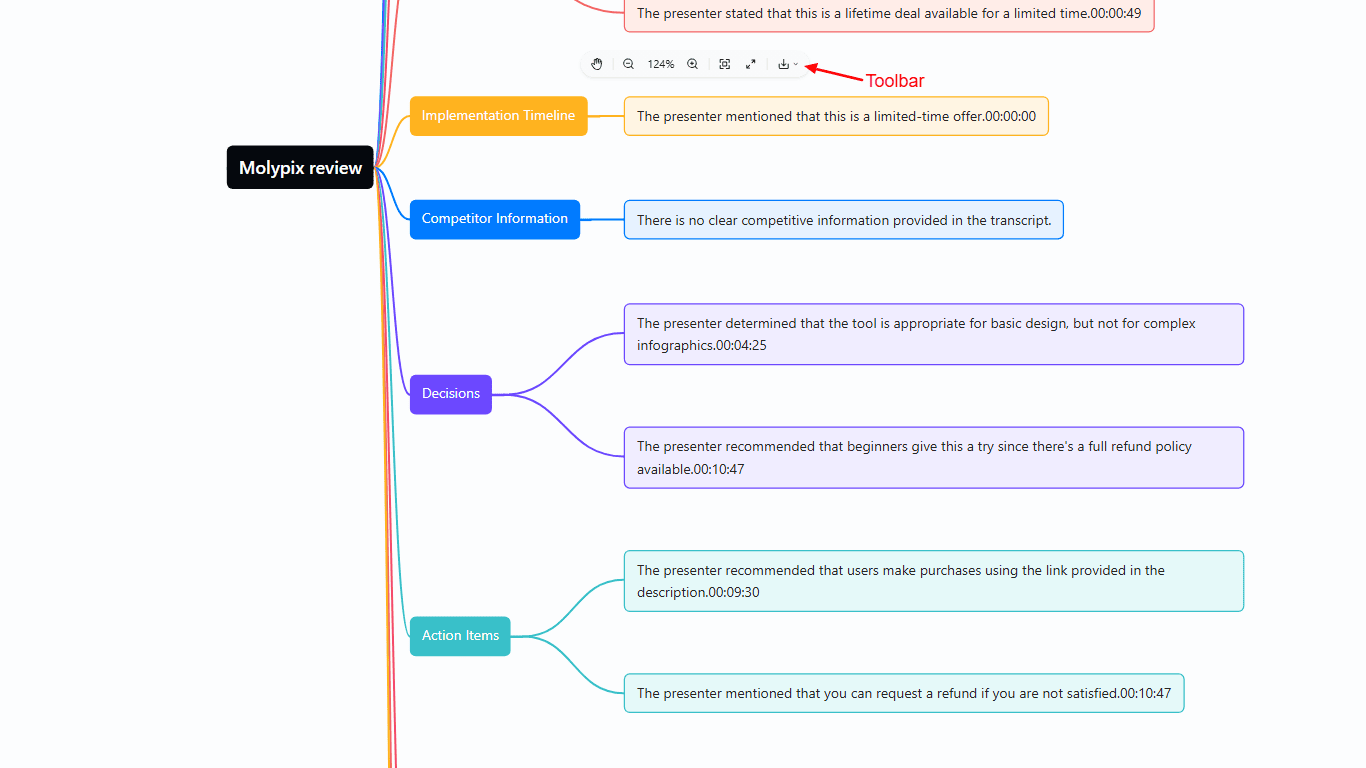1366x768 pixels.
Task: Zoom in using the plus magnifier
Action: (x=692, y=64)
